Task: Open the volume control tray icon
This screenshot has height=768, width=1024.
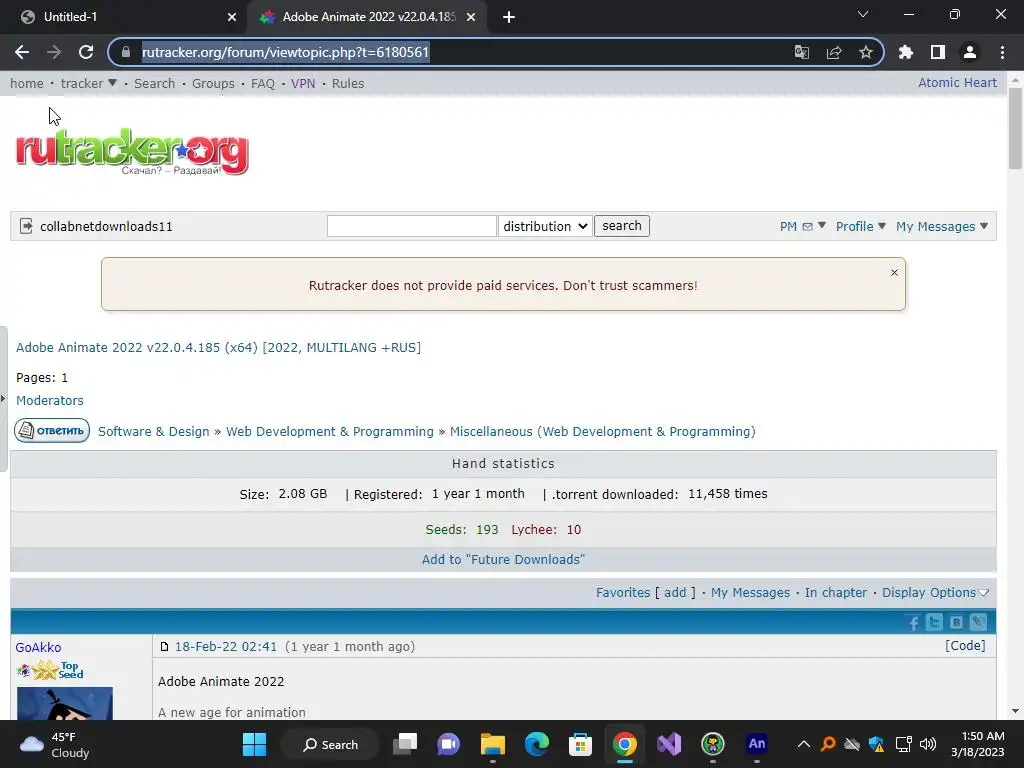Action: 927,744
